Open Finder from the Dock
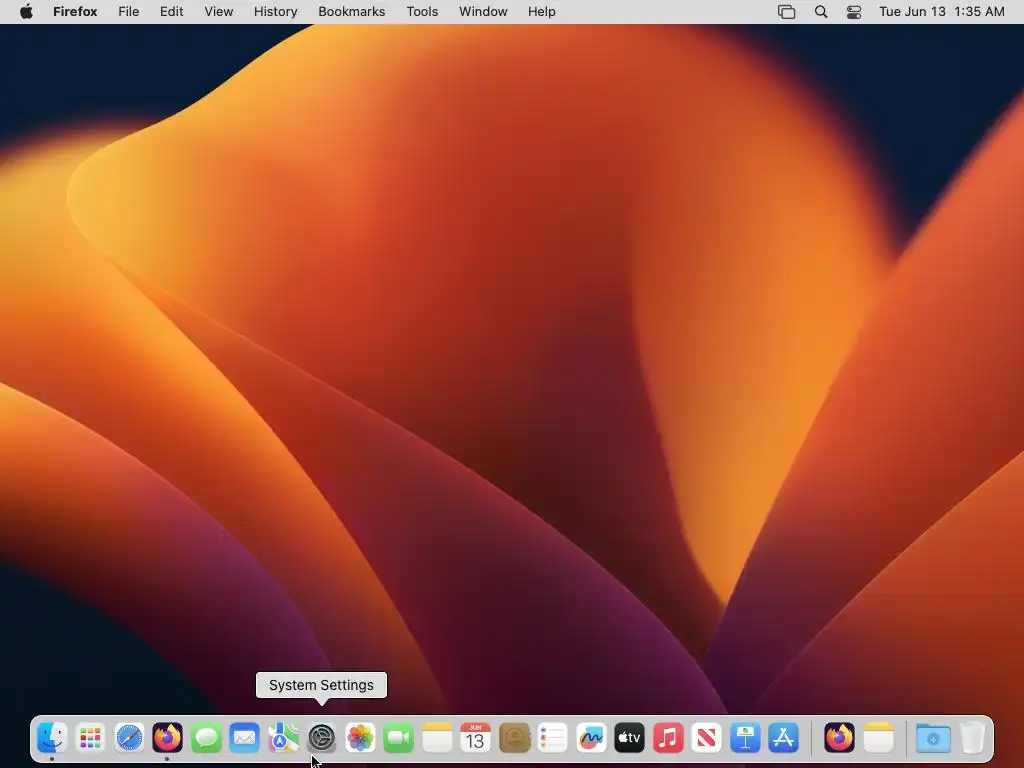This screenshot has width=1024, height=768. 52,738
